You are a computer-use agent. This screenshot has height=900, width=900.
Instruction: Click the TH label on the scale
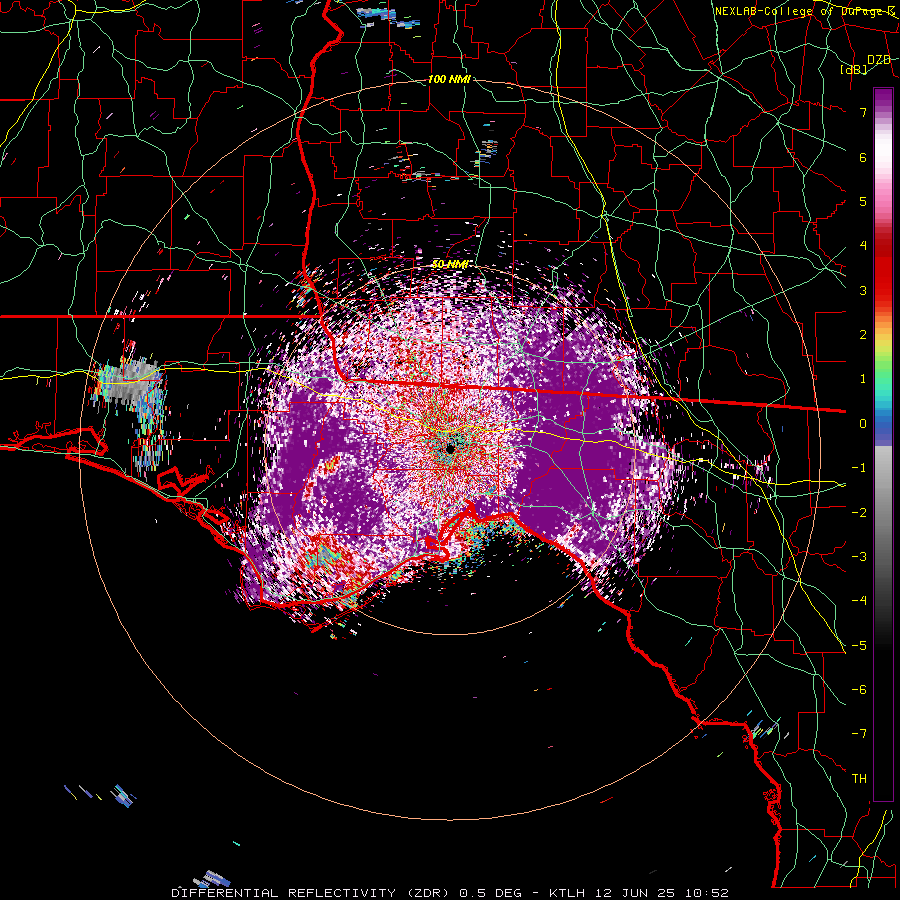[859, 779]
